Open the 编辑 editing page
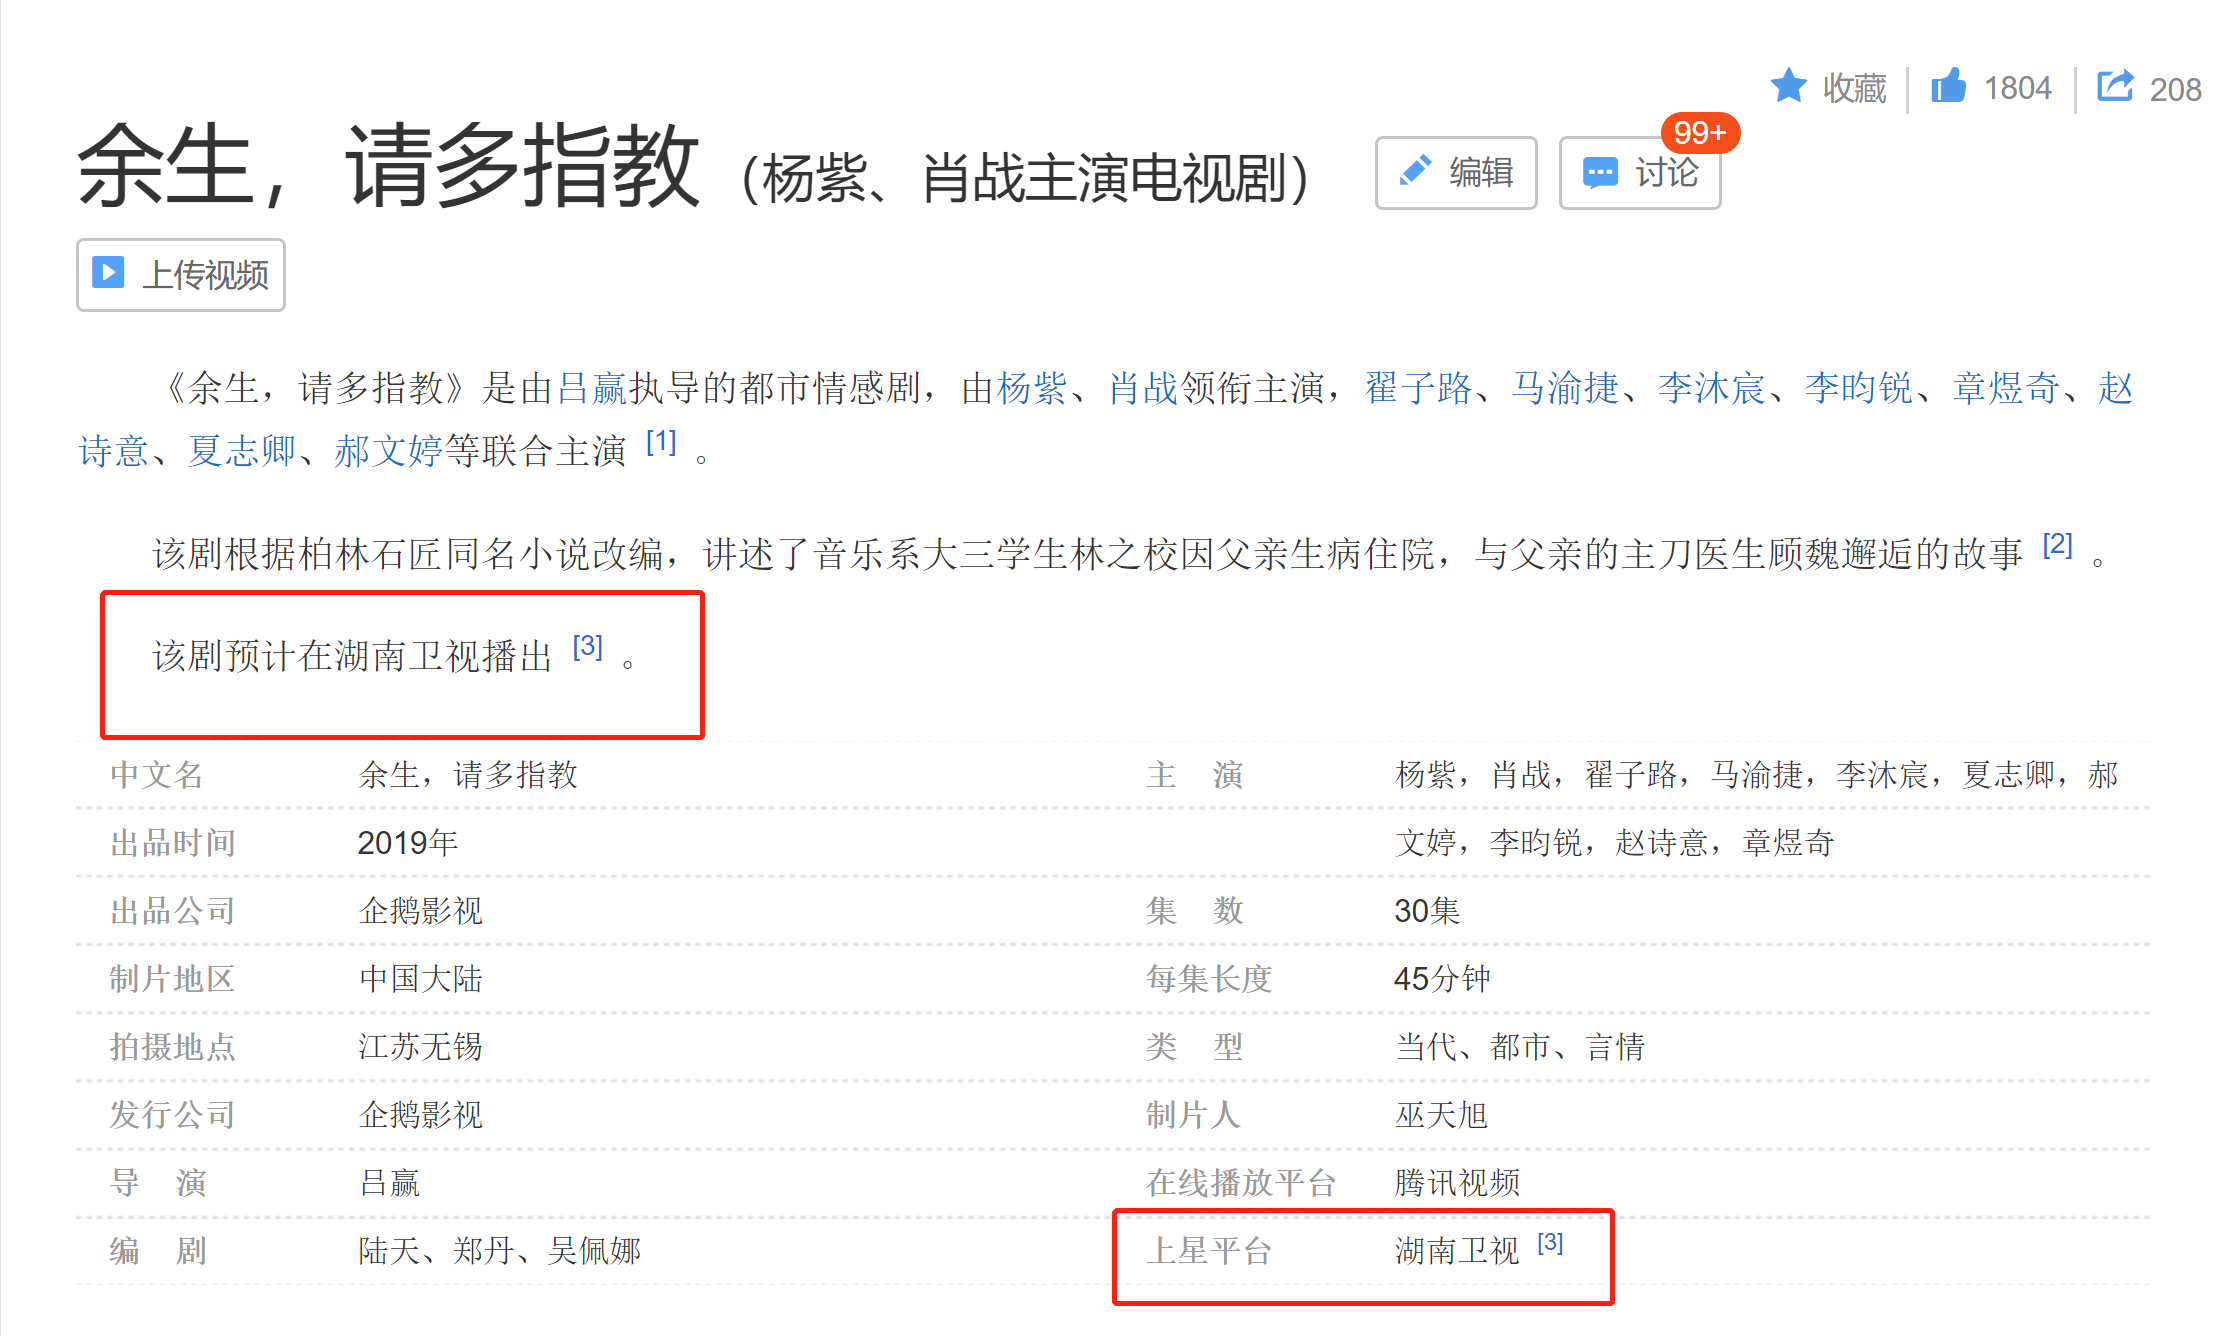 click(1457, 172)
